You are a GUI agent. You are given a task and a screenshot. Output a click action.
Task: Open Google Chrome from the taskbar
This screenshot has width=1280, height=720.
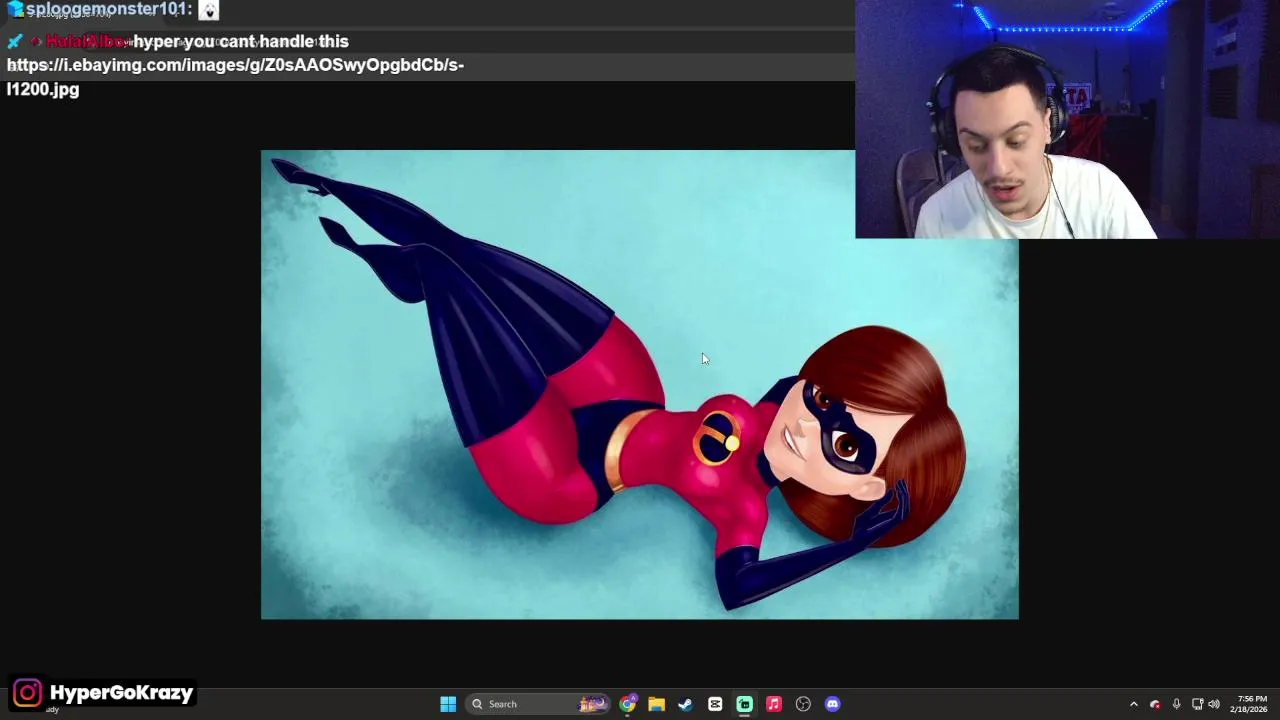[x=627, y=704]
